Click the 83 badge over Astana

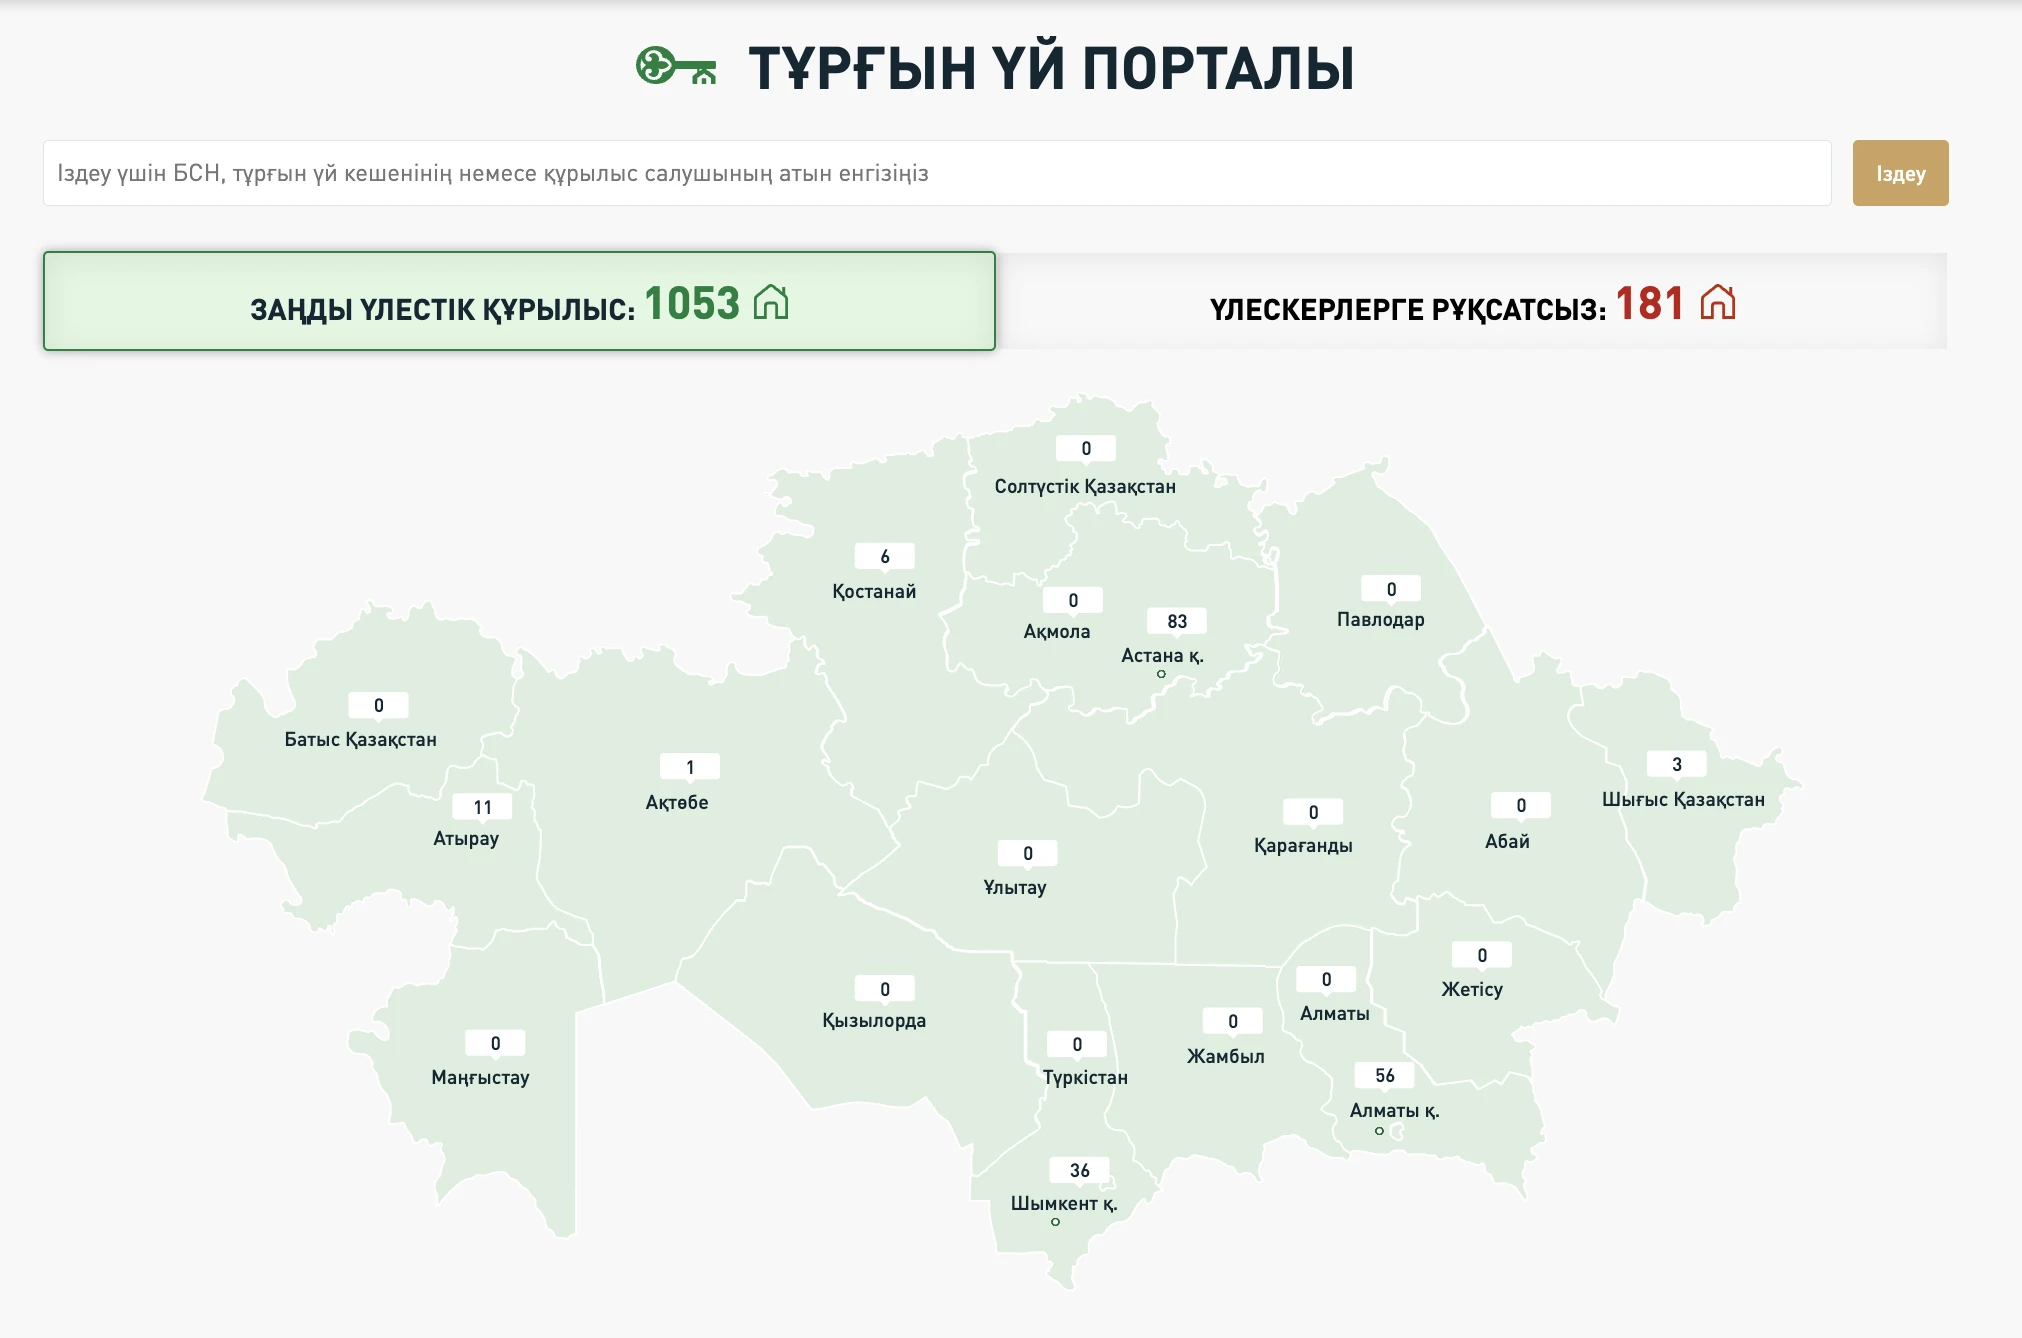pos(1177,621)
